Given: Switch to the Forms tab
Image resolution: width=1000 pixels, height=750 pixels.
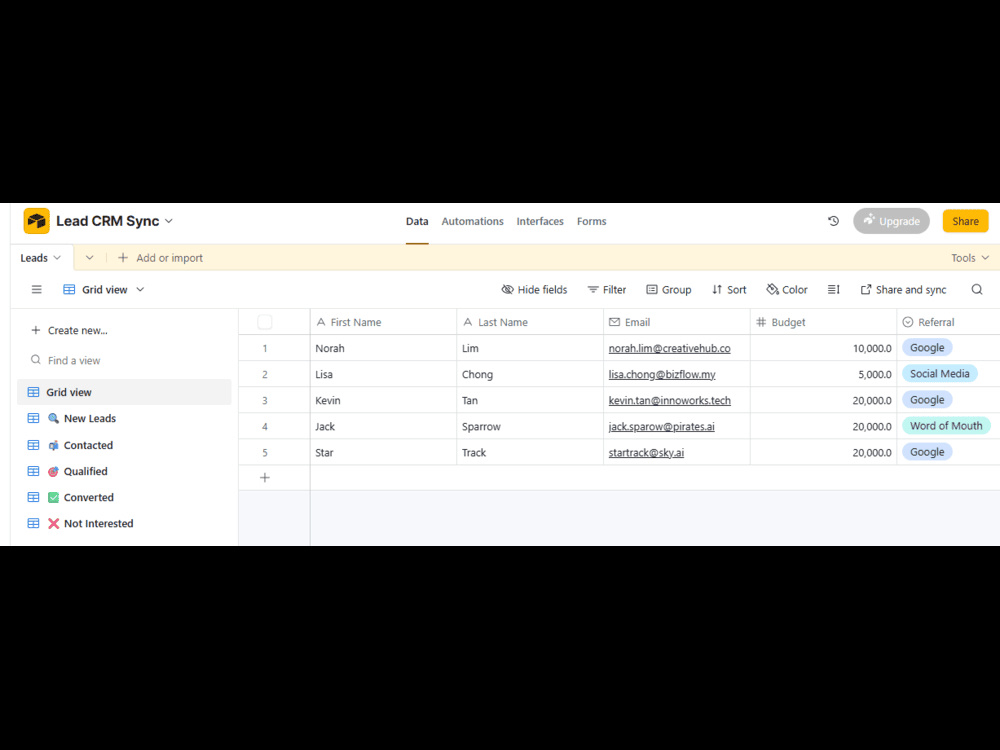Looking at the screenshot, I should pyautogui.click(x=592, y=221).
